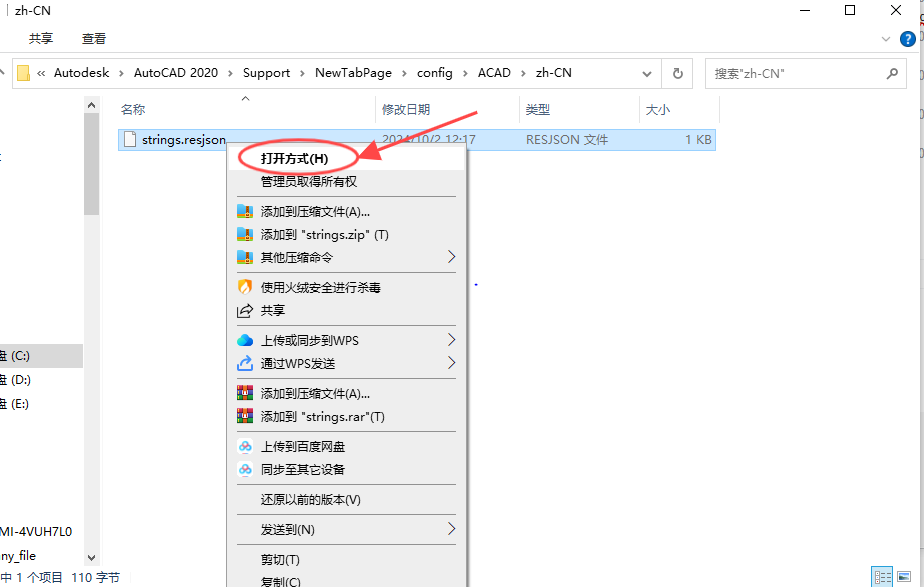Open Explorer help via question mark icon
924x587 pixels.
coord(909,39)
